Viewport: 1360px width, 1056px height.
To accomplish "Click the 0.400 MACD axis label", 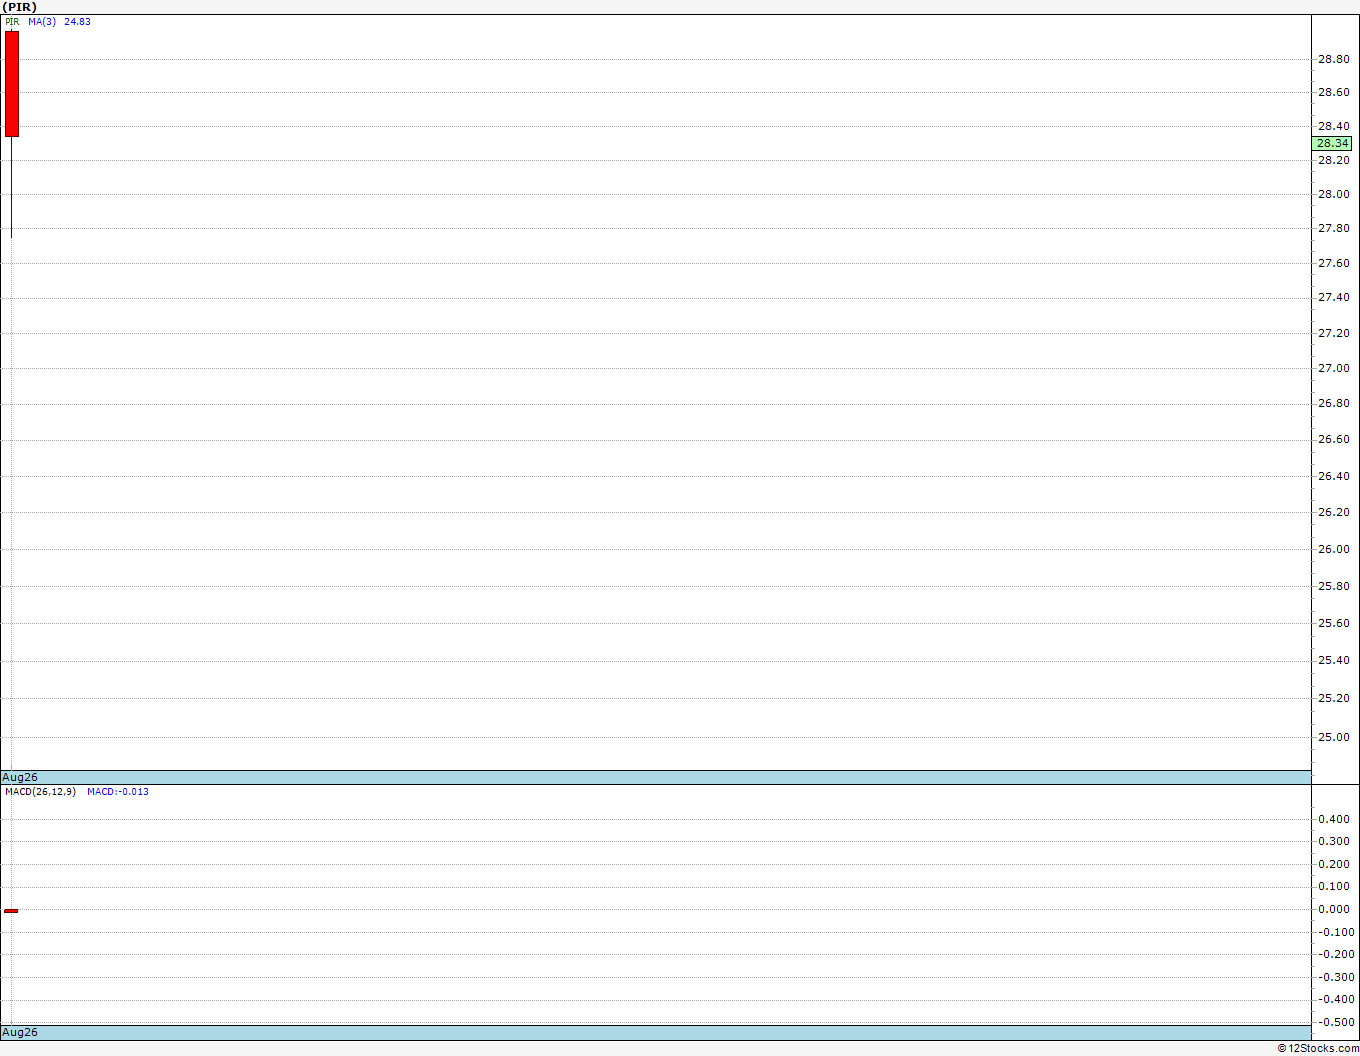I will tap(1333, 819).
